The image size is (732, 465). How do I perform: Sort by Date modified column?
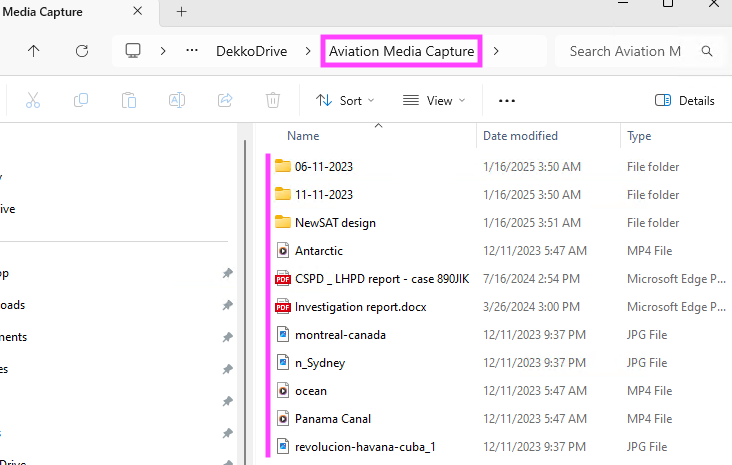coord(520,136)
